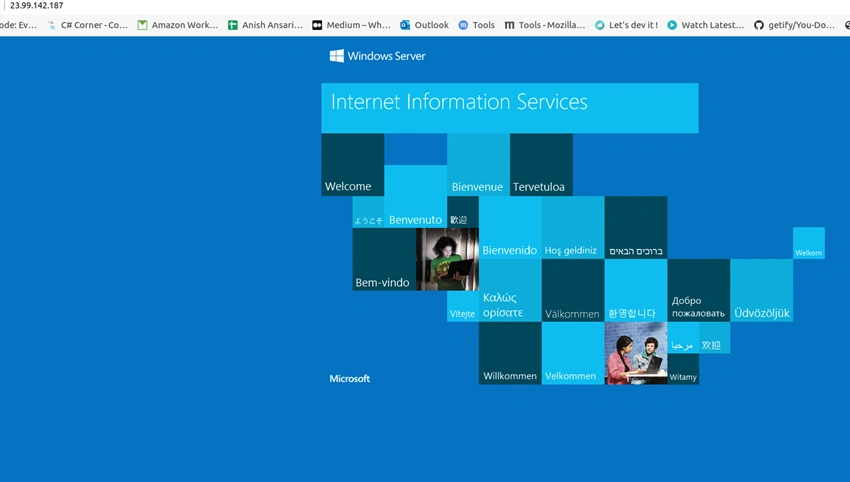Click the Arabic welcome tile

click(x=682, y=338)
